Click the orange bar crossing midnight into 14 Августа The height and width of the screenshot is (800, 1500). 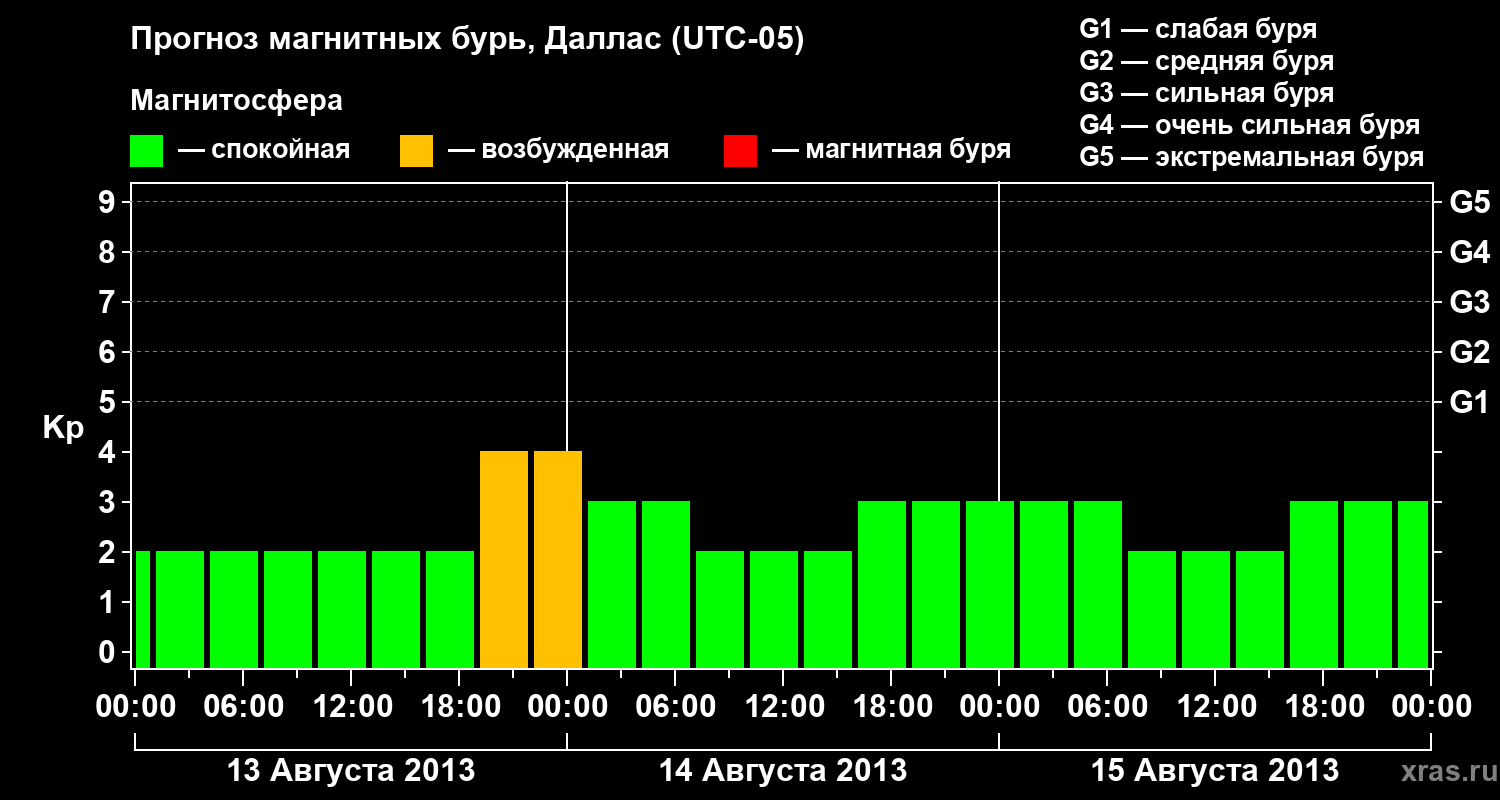coord(558,559)
